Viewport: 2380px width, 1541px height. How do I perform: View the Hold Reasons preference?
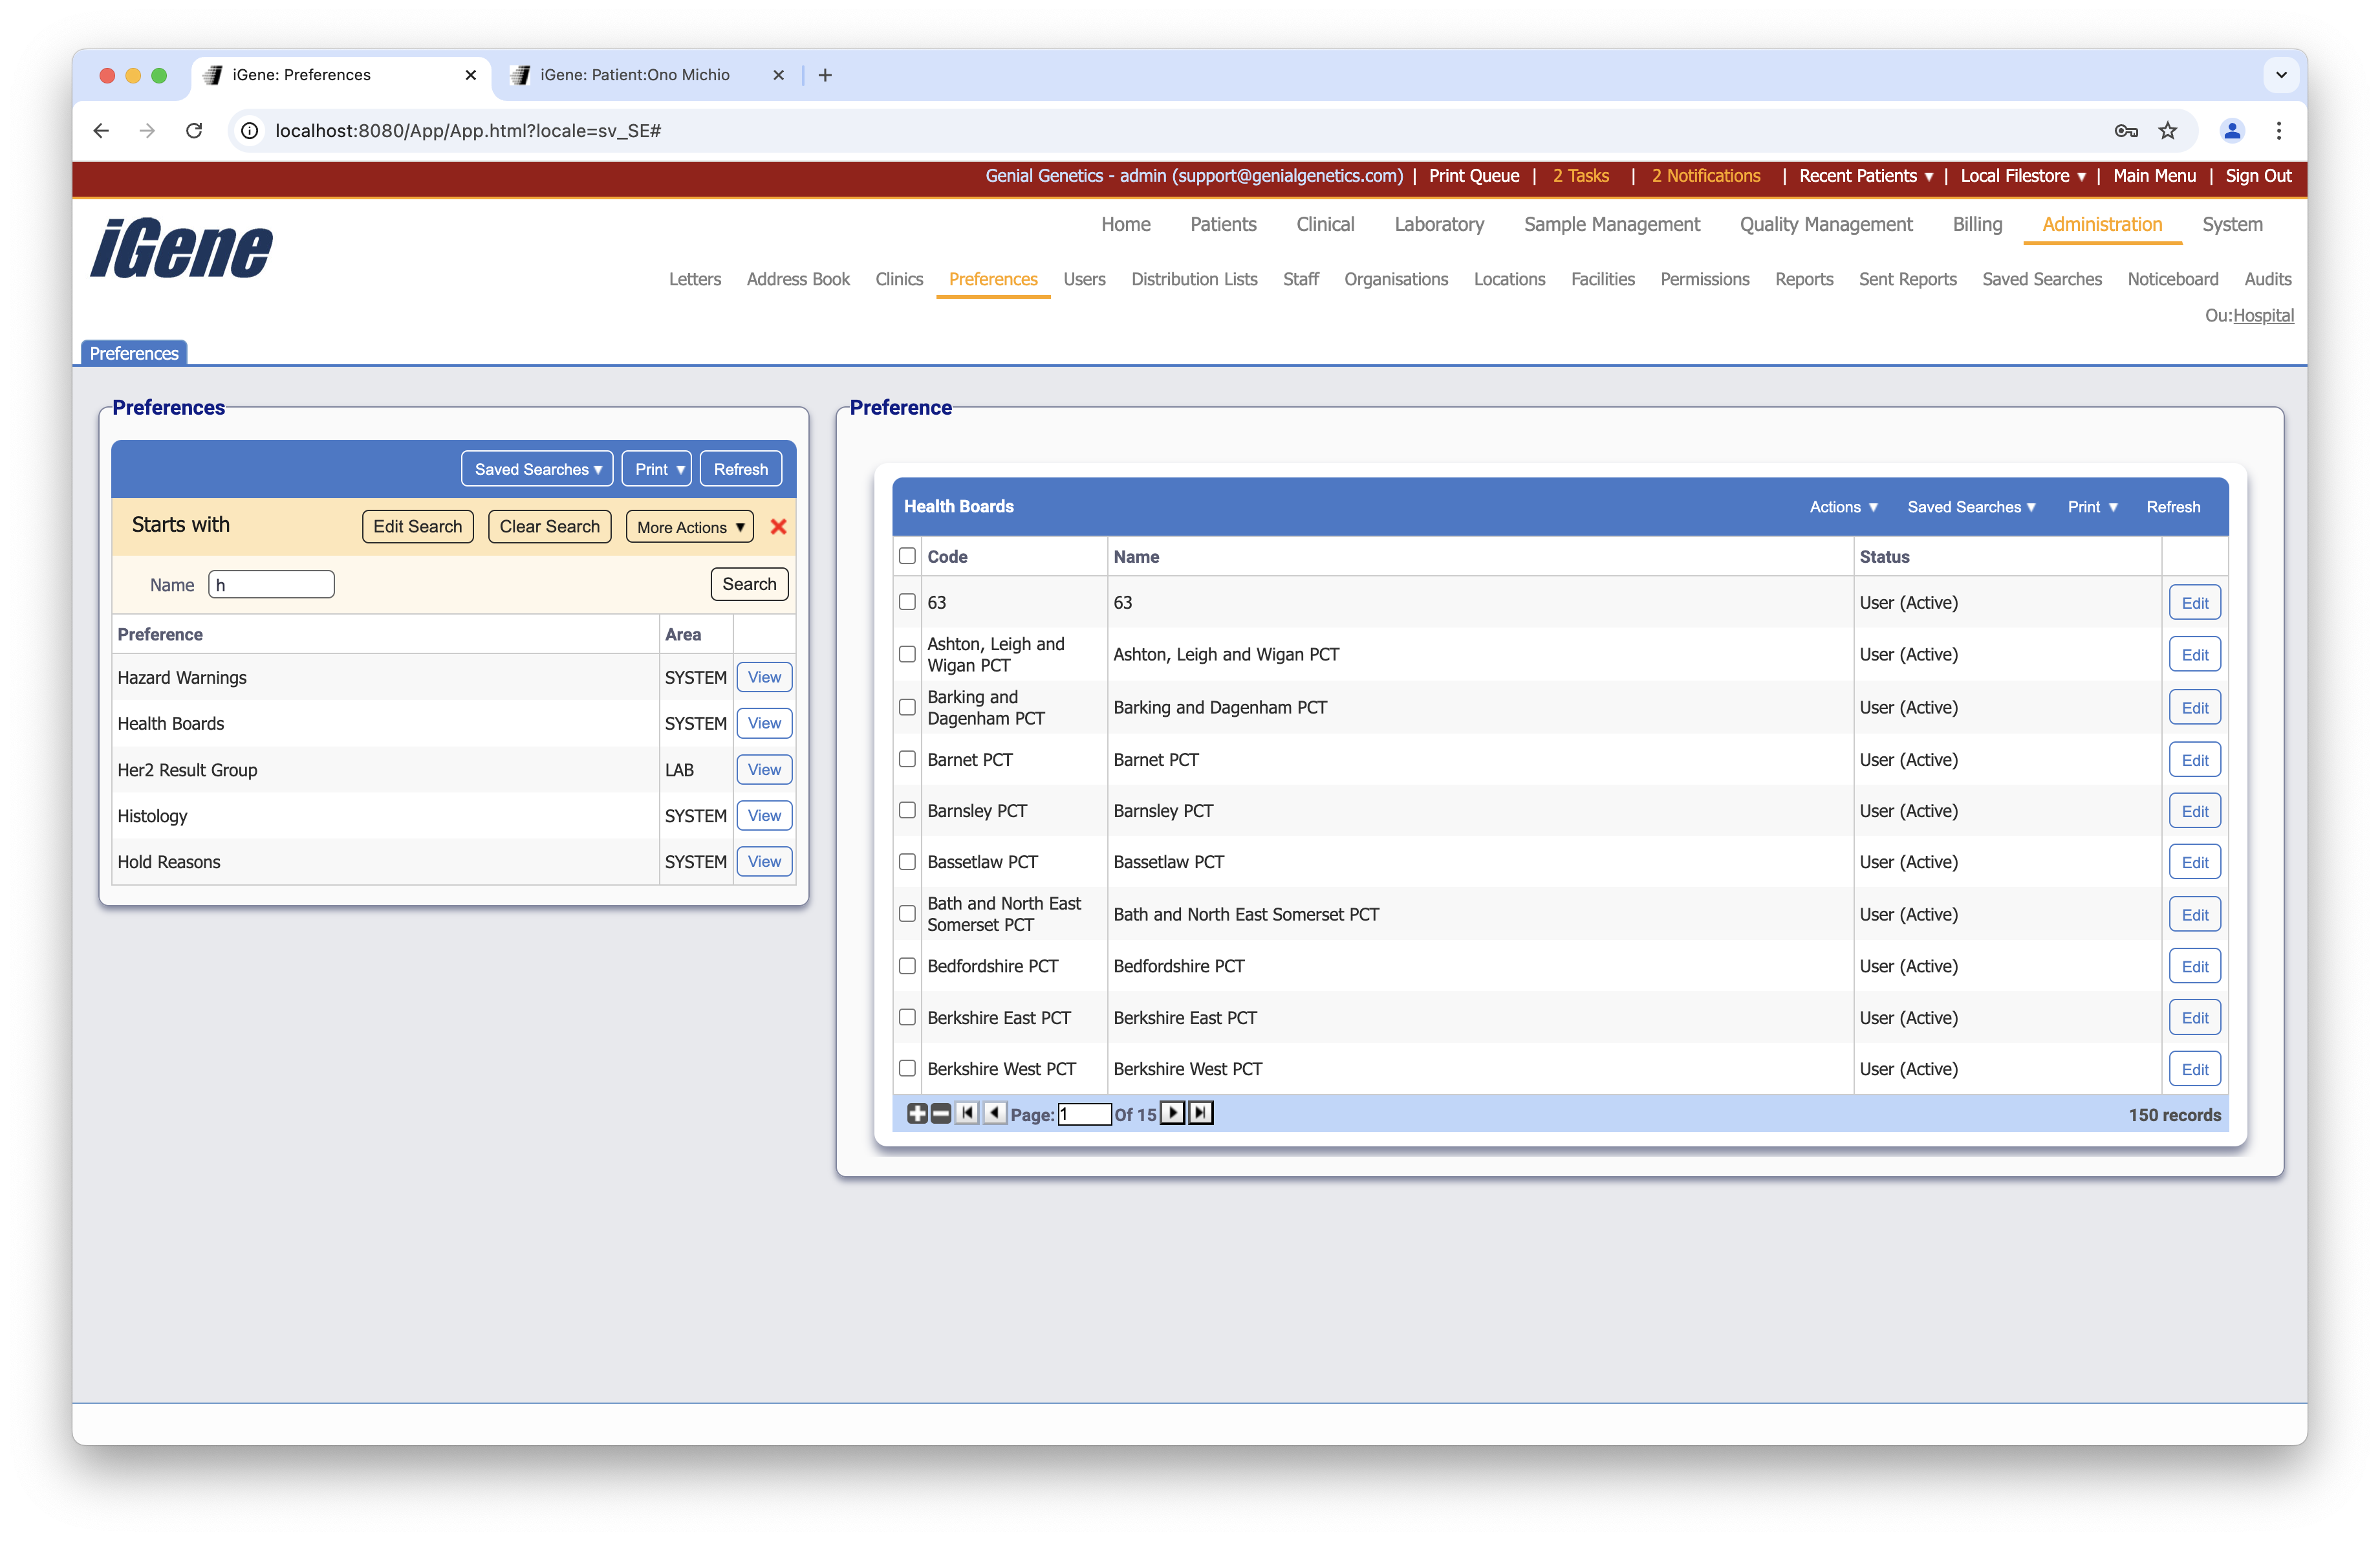[764, 861]
